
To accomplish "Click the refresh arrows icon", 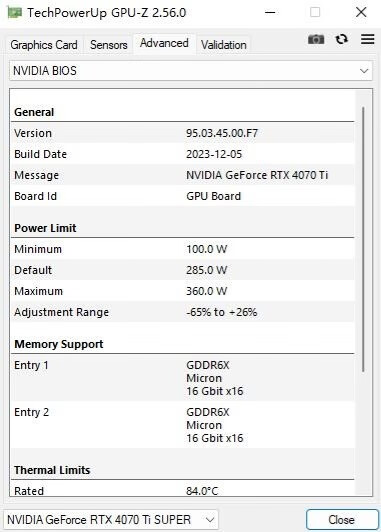I will tap(342, 39).
